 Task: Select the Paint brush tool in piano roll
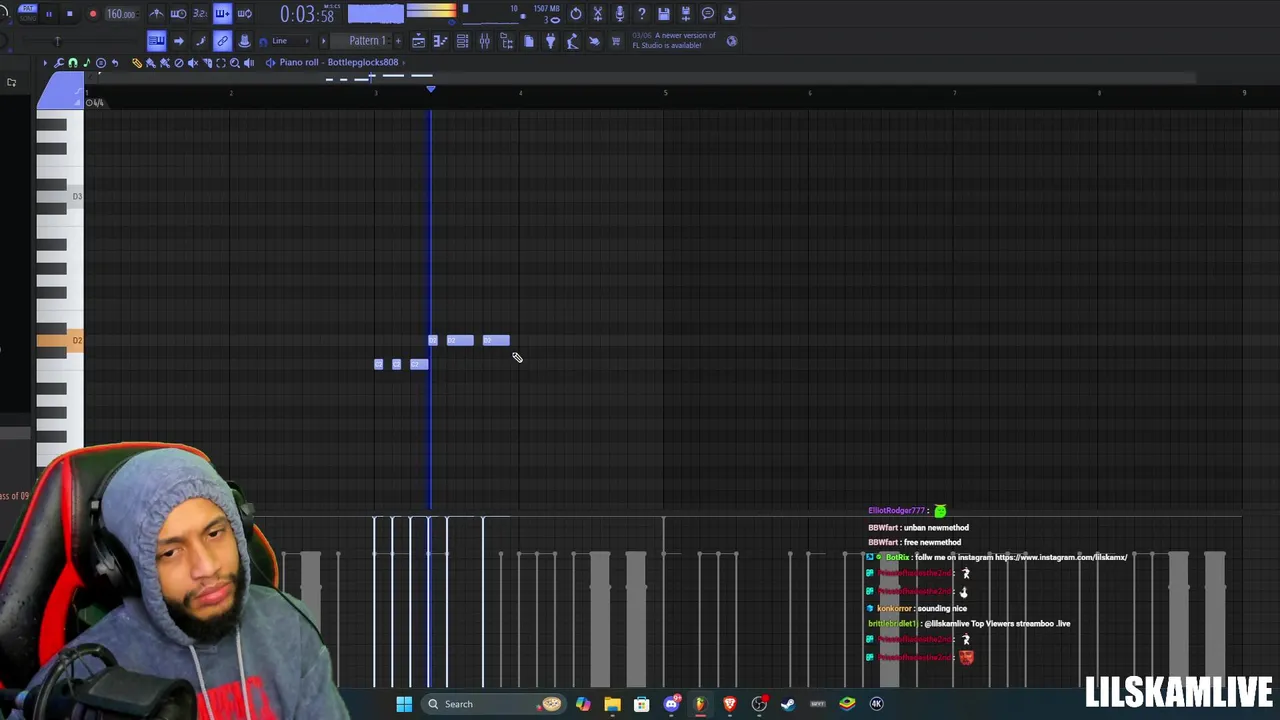point(151,62)
